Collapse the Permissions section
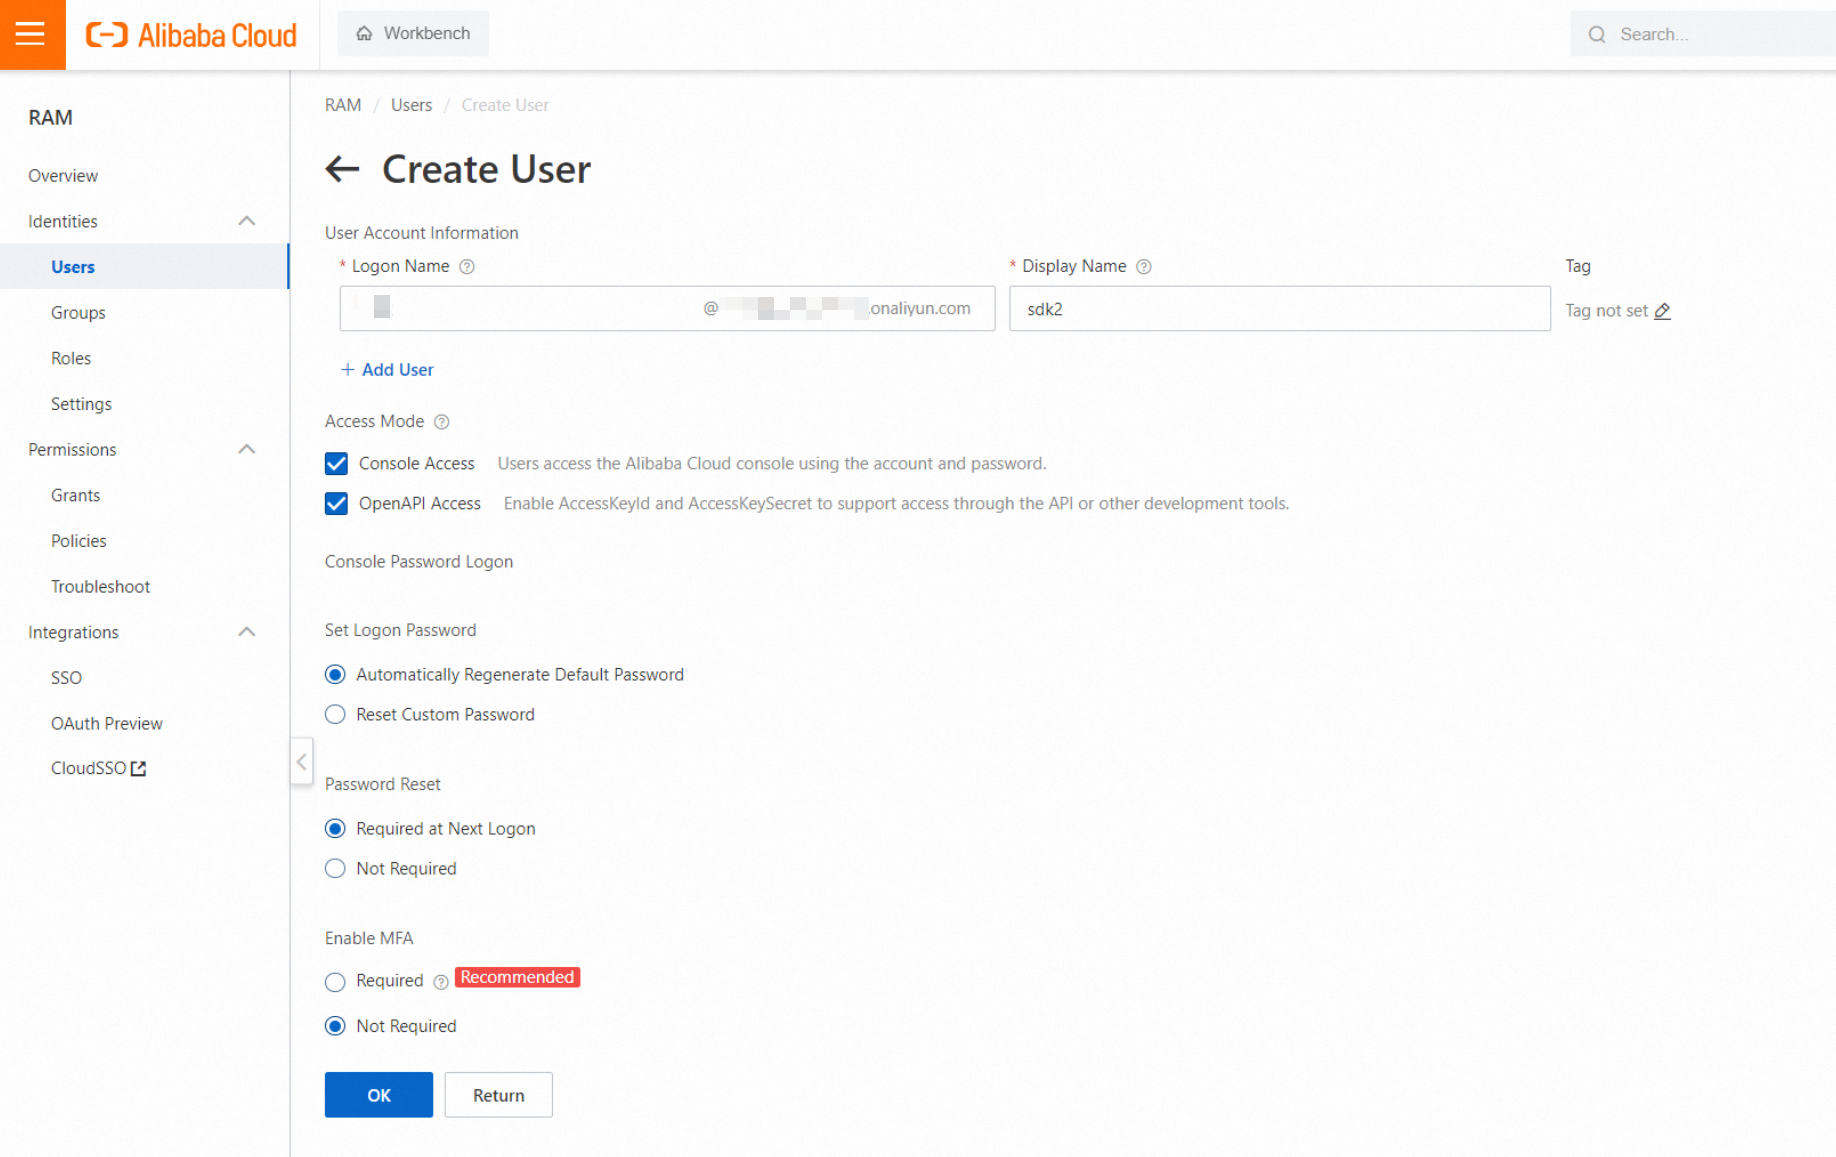The width and height of the screenshot is (1836, 1157). coord(247,450)
